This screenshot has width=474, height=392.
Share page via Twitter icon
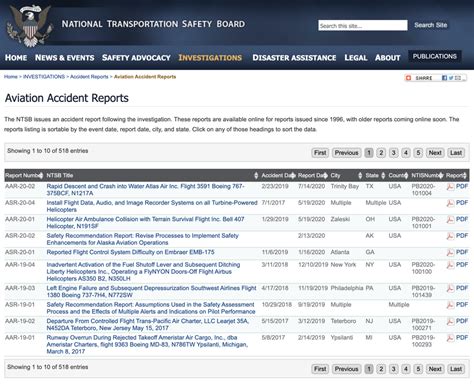[x=451, y=78]
